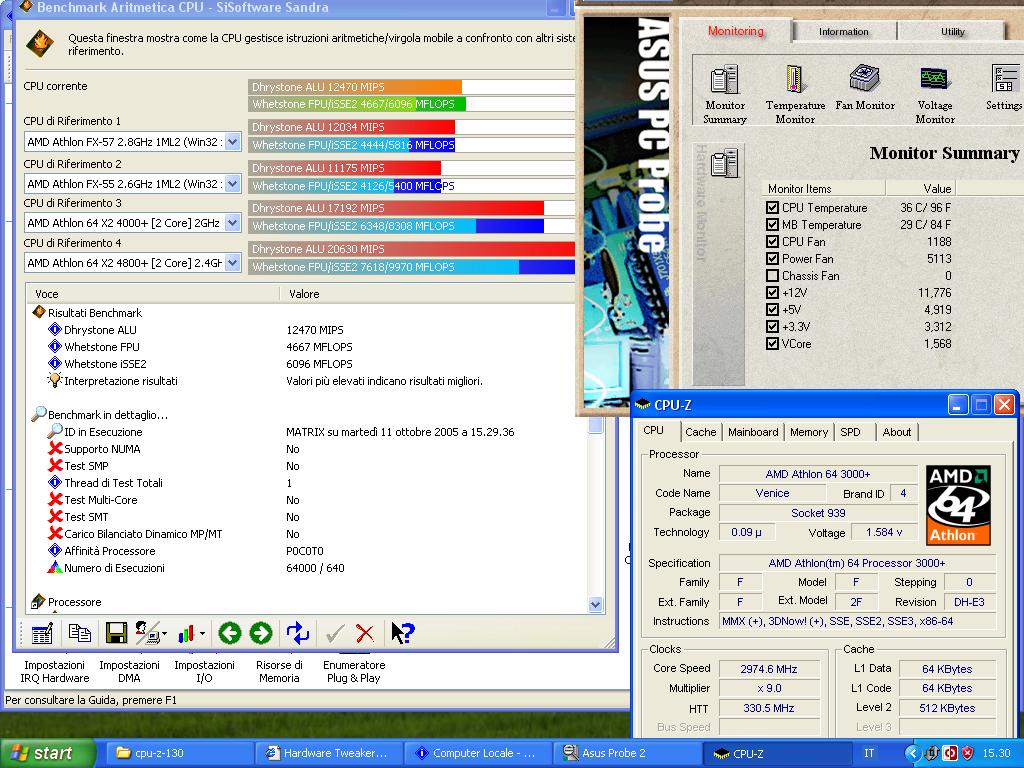Open user options toolbar dropdown arrow

click(x=164, y=633)
